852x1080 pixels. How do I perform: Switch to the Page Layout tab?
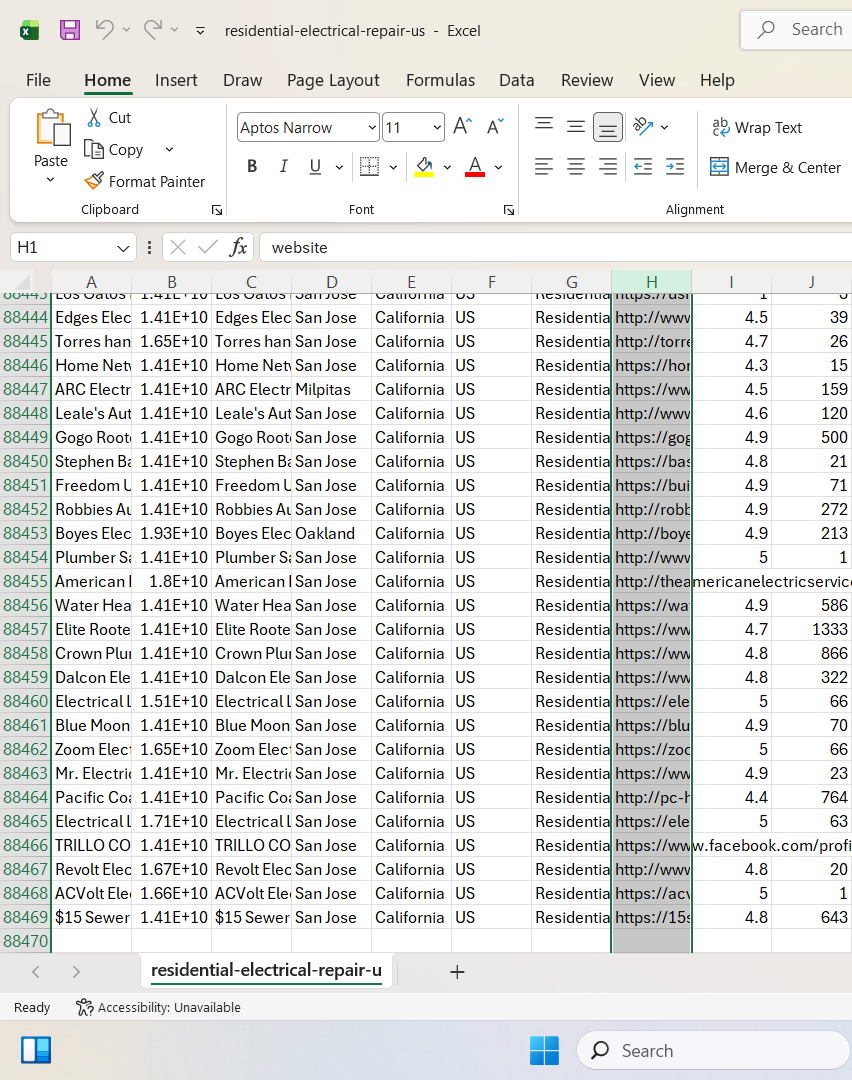tap(333, 80)
